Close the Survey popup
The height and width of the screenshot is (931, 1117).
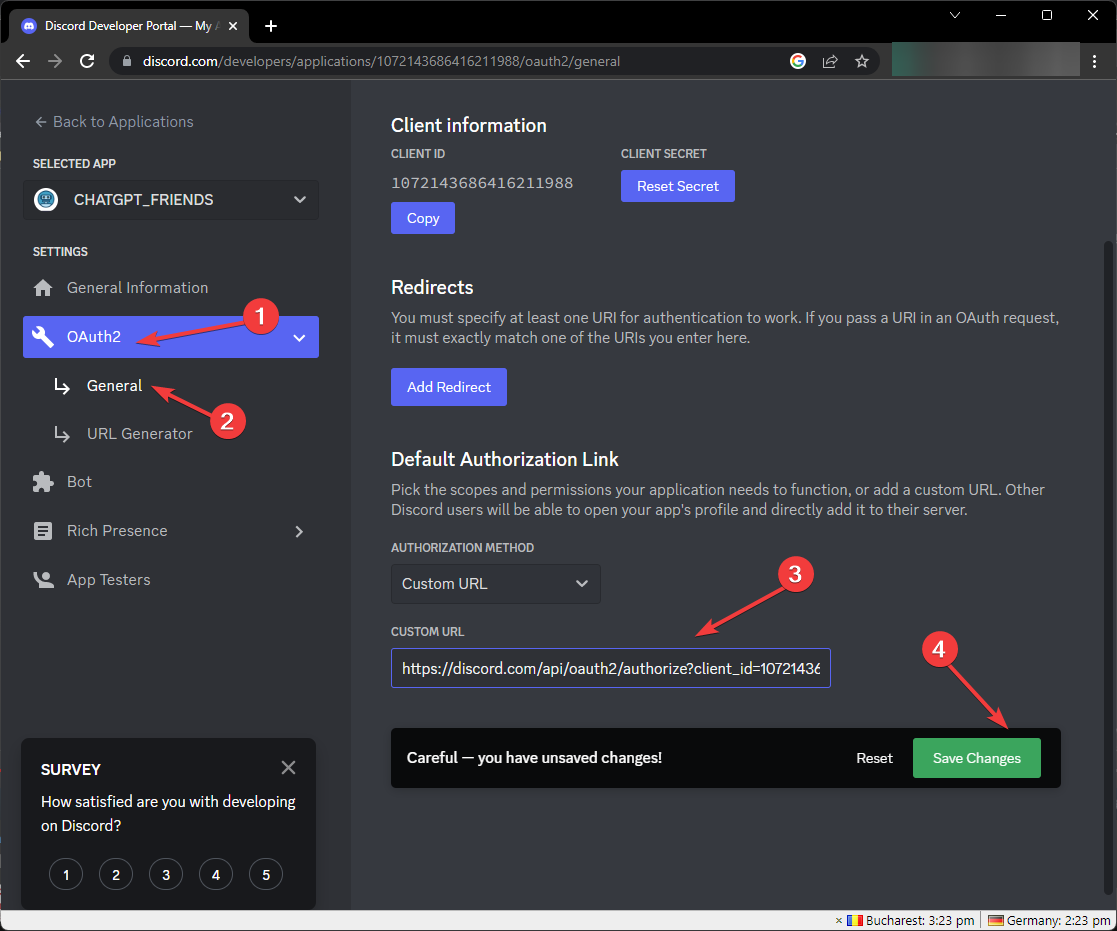point(289,767)
